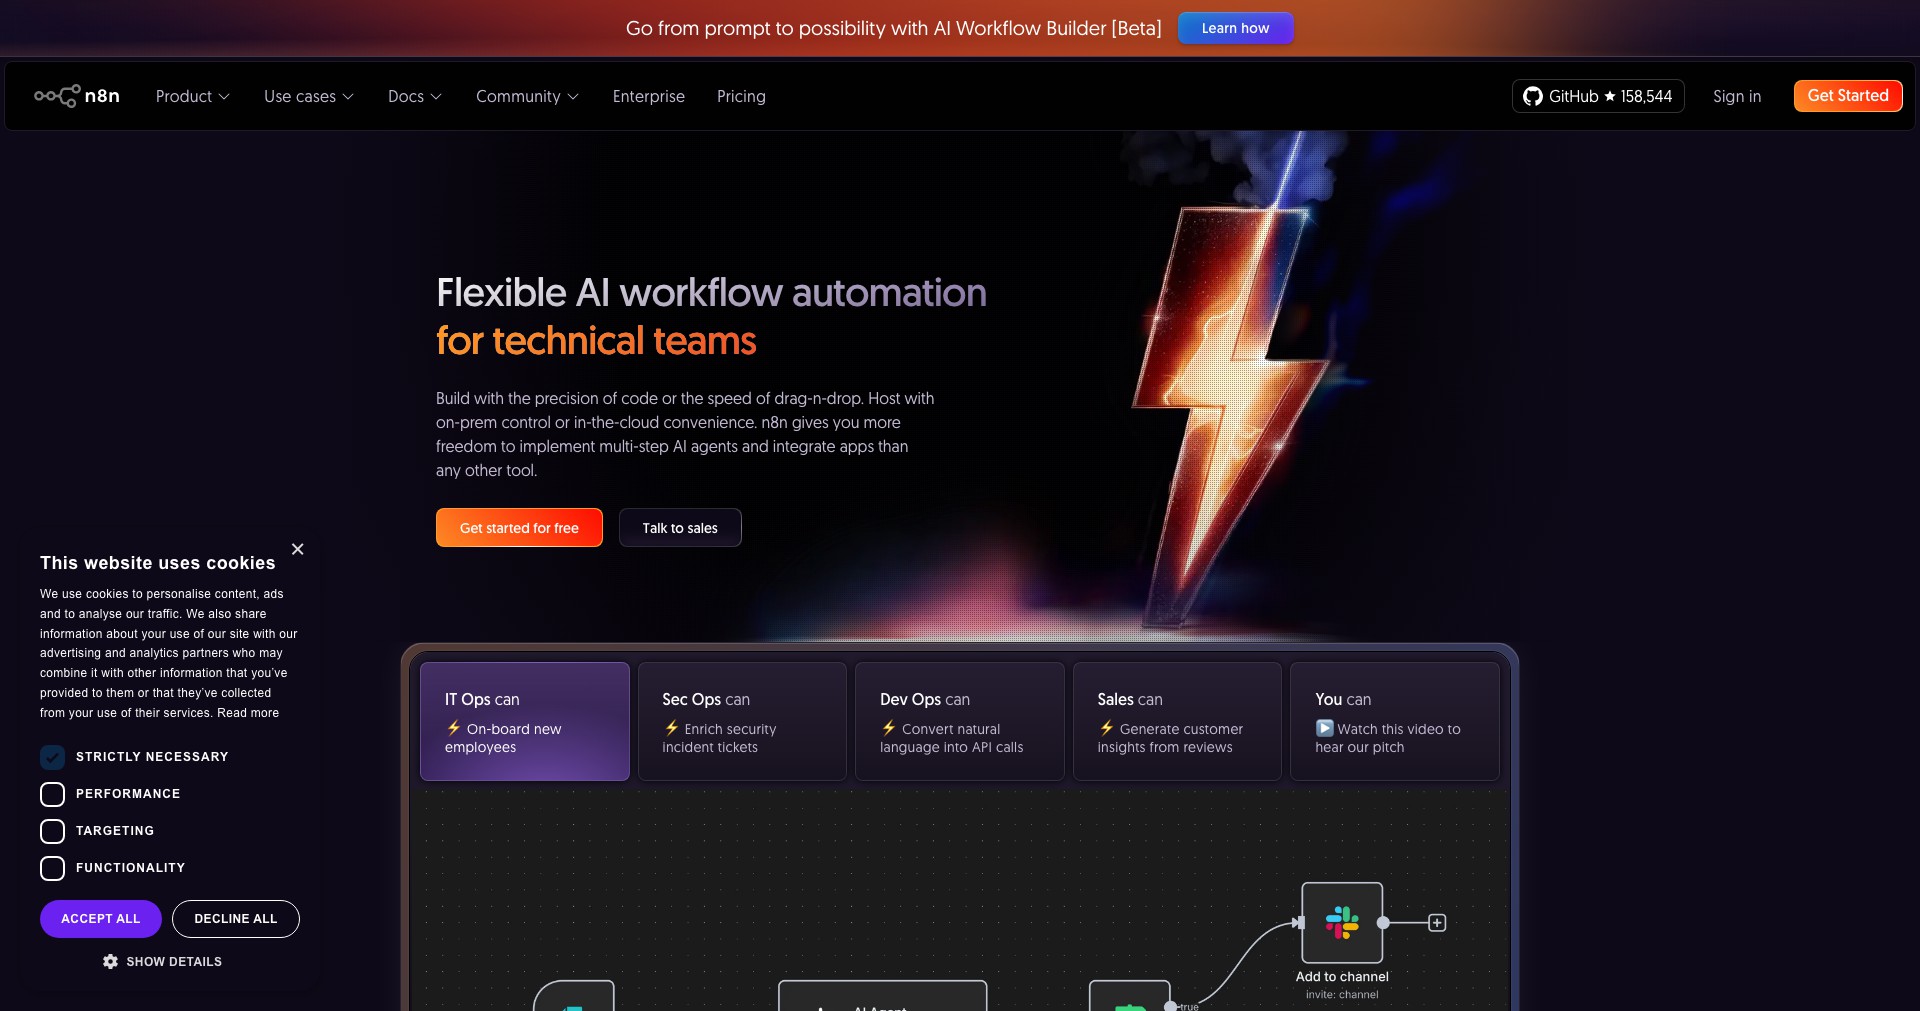Click the Get Started navbar button
This screenshot has width=1920, height=1011.
(1848, 96)
